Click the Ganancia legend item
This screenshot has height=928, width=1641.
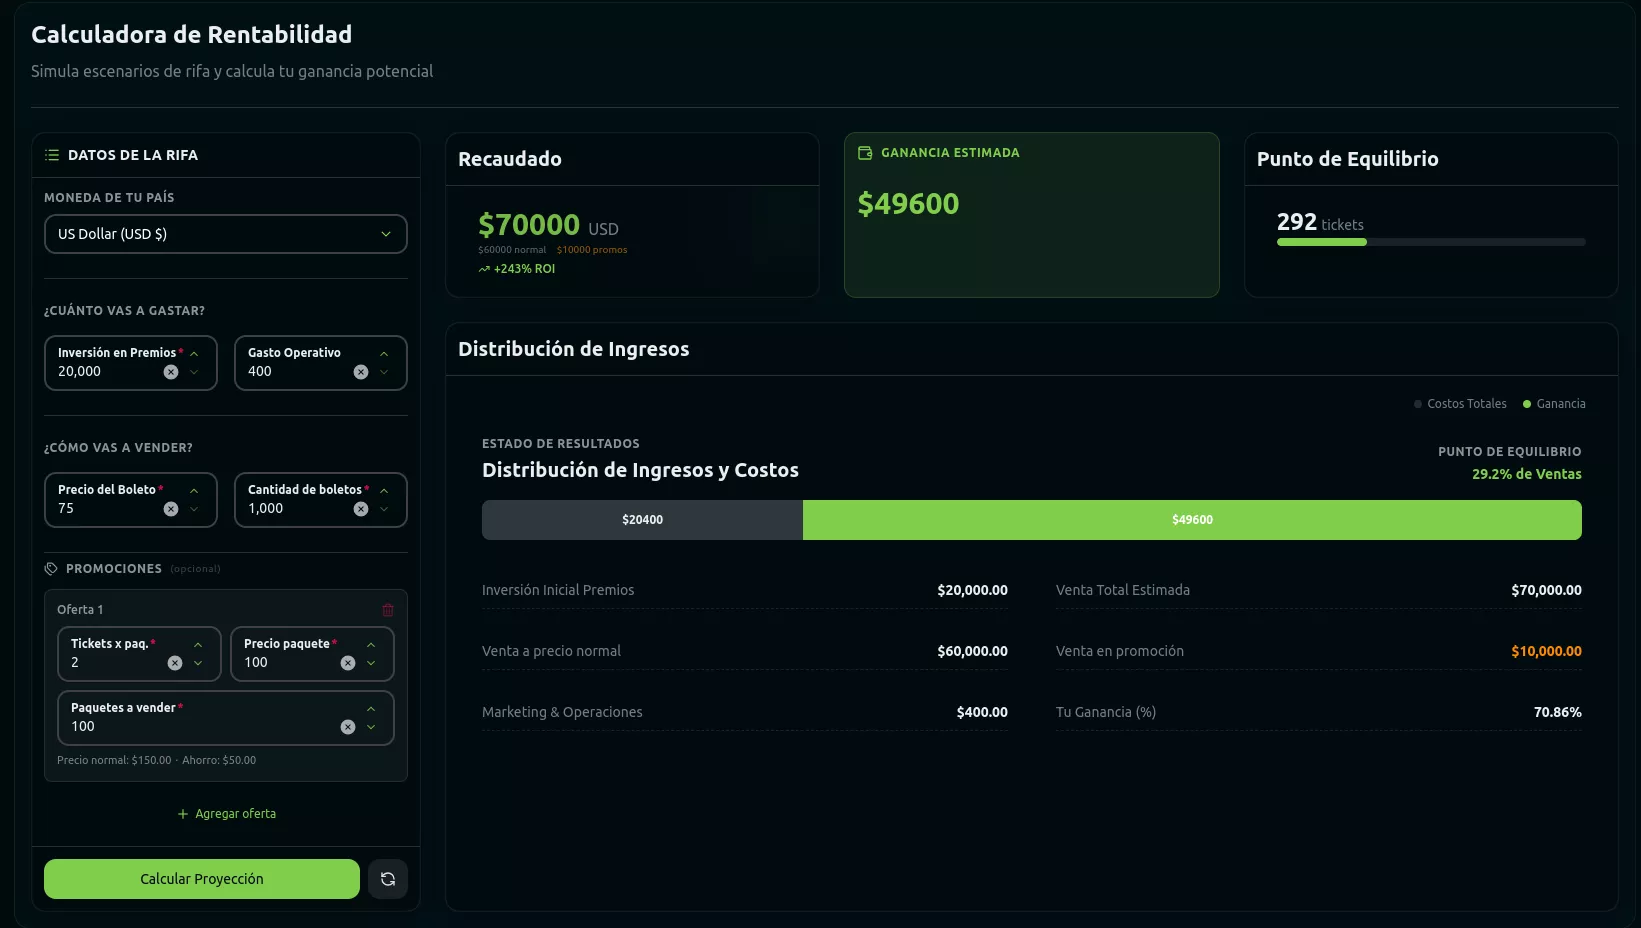[x=1554, y=404]
